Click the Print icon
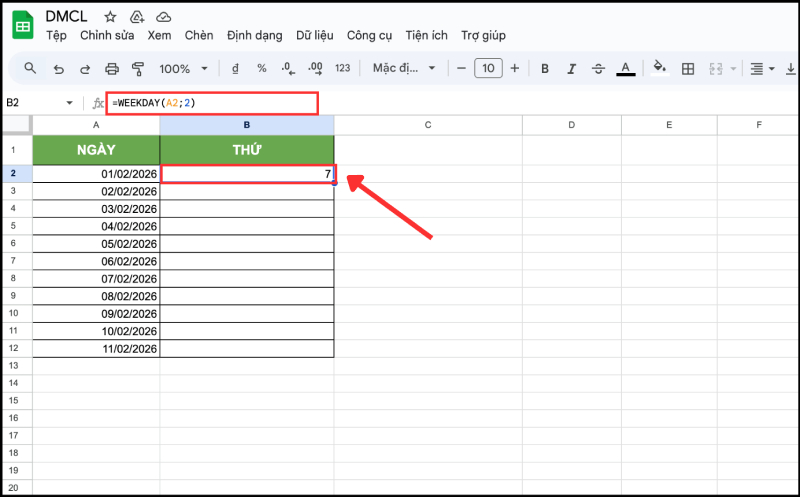 click(x=112, y=69)
